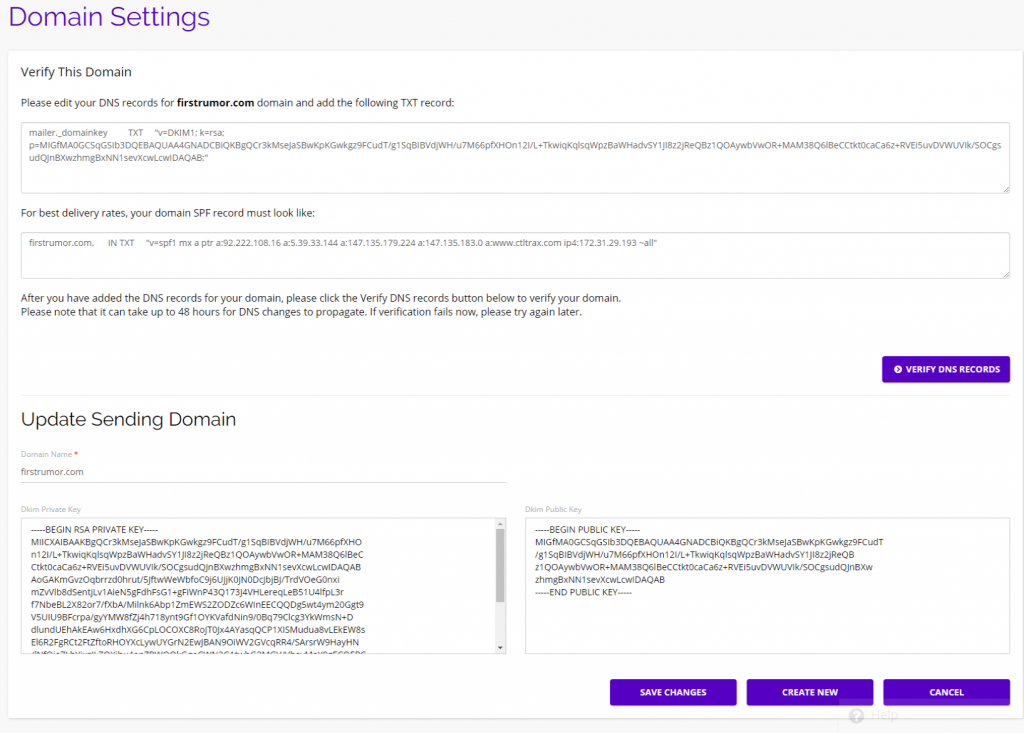Viewport: 1024px width, 733px height.
Task: Click the Verify DNS Records button
Action: [x=945, y=369]
